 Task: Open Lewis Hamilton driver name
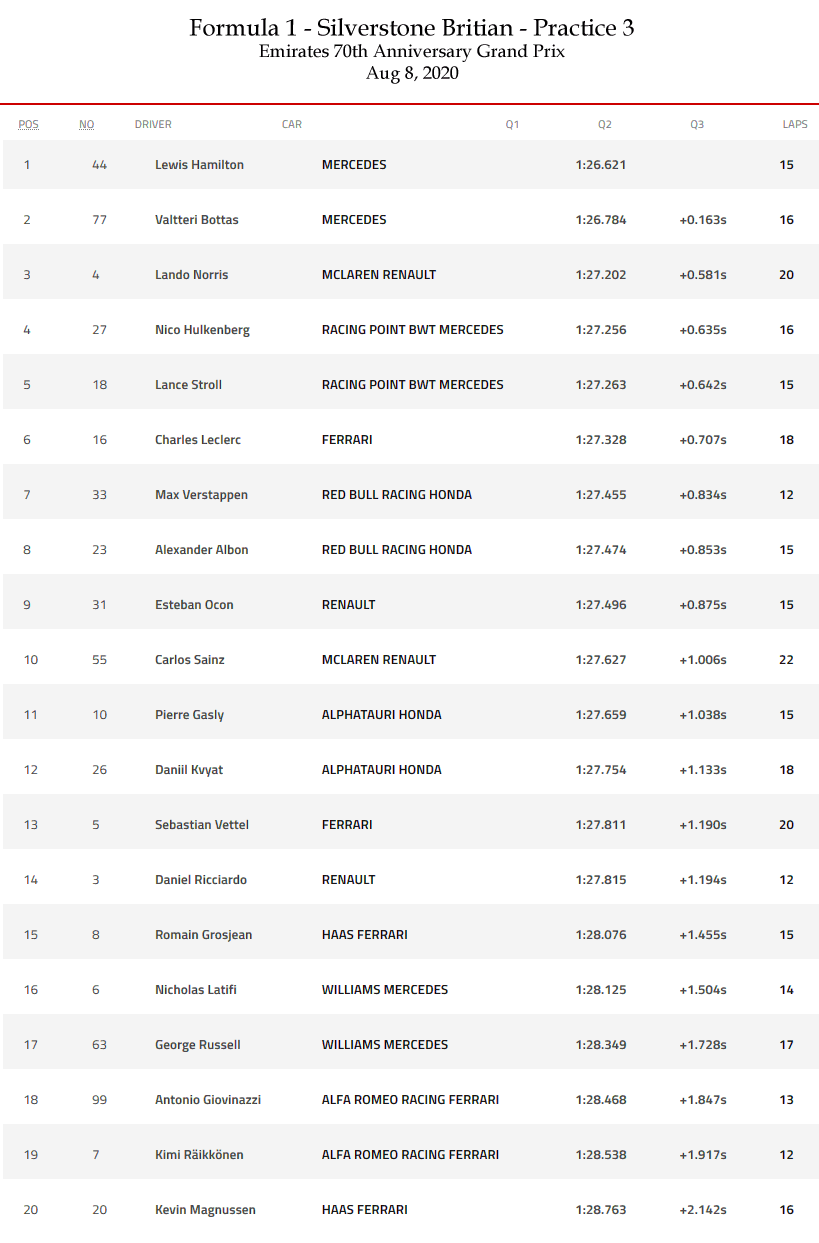point(199,165)
